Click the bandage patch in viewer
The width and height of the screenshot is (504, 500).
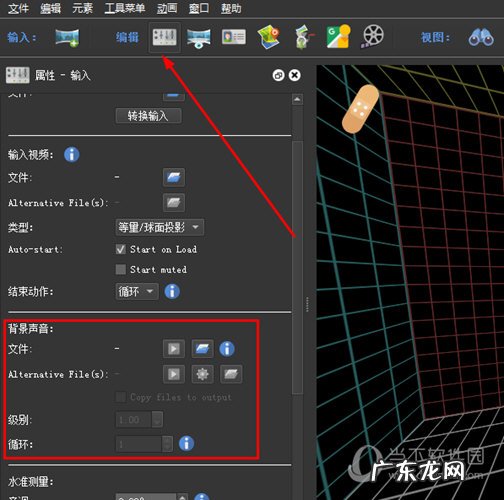360,109
